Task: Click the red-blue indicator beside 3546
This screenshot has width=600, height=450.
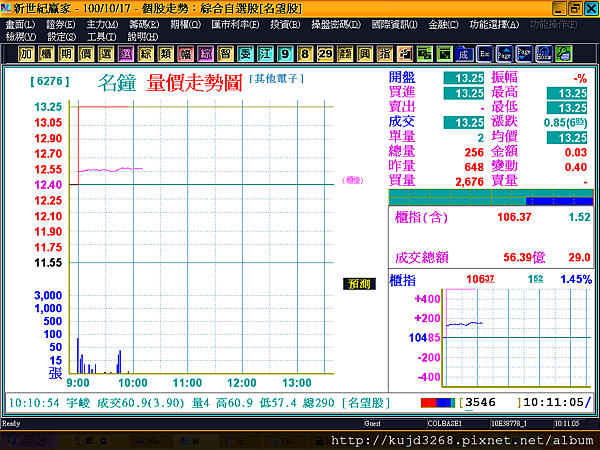Action: pos(437,403)
